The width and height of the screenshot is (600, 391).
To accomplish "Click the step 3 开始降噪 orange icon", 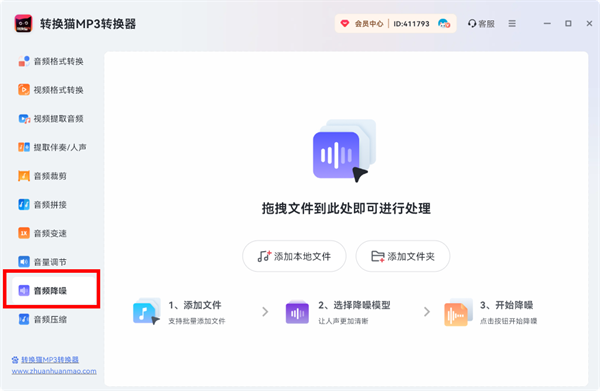I will 458,312.
